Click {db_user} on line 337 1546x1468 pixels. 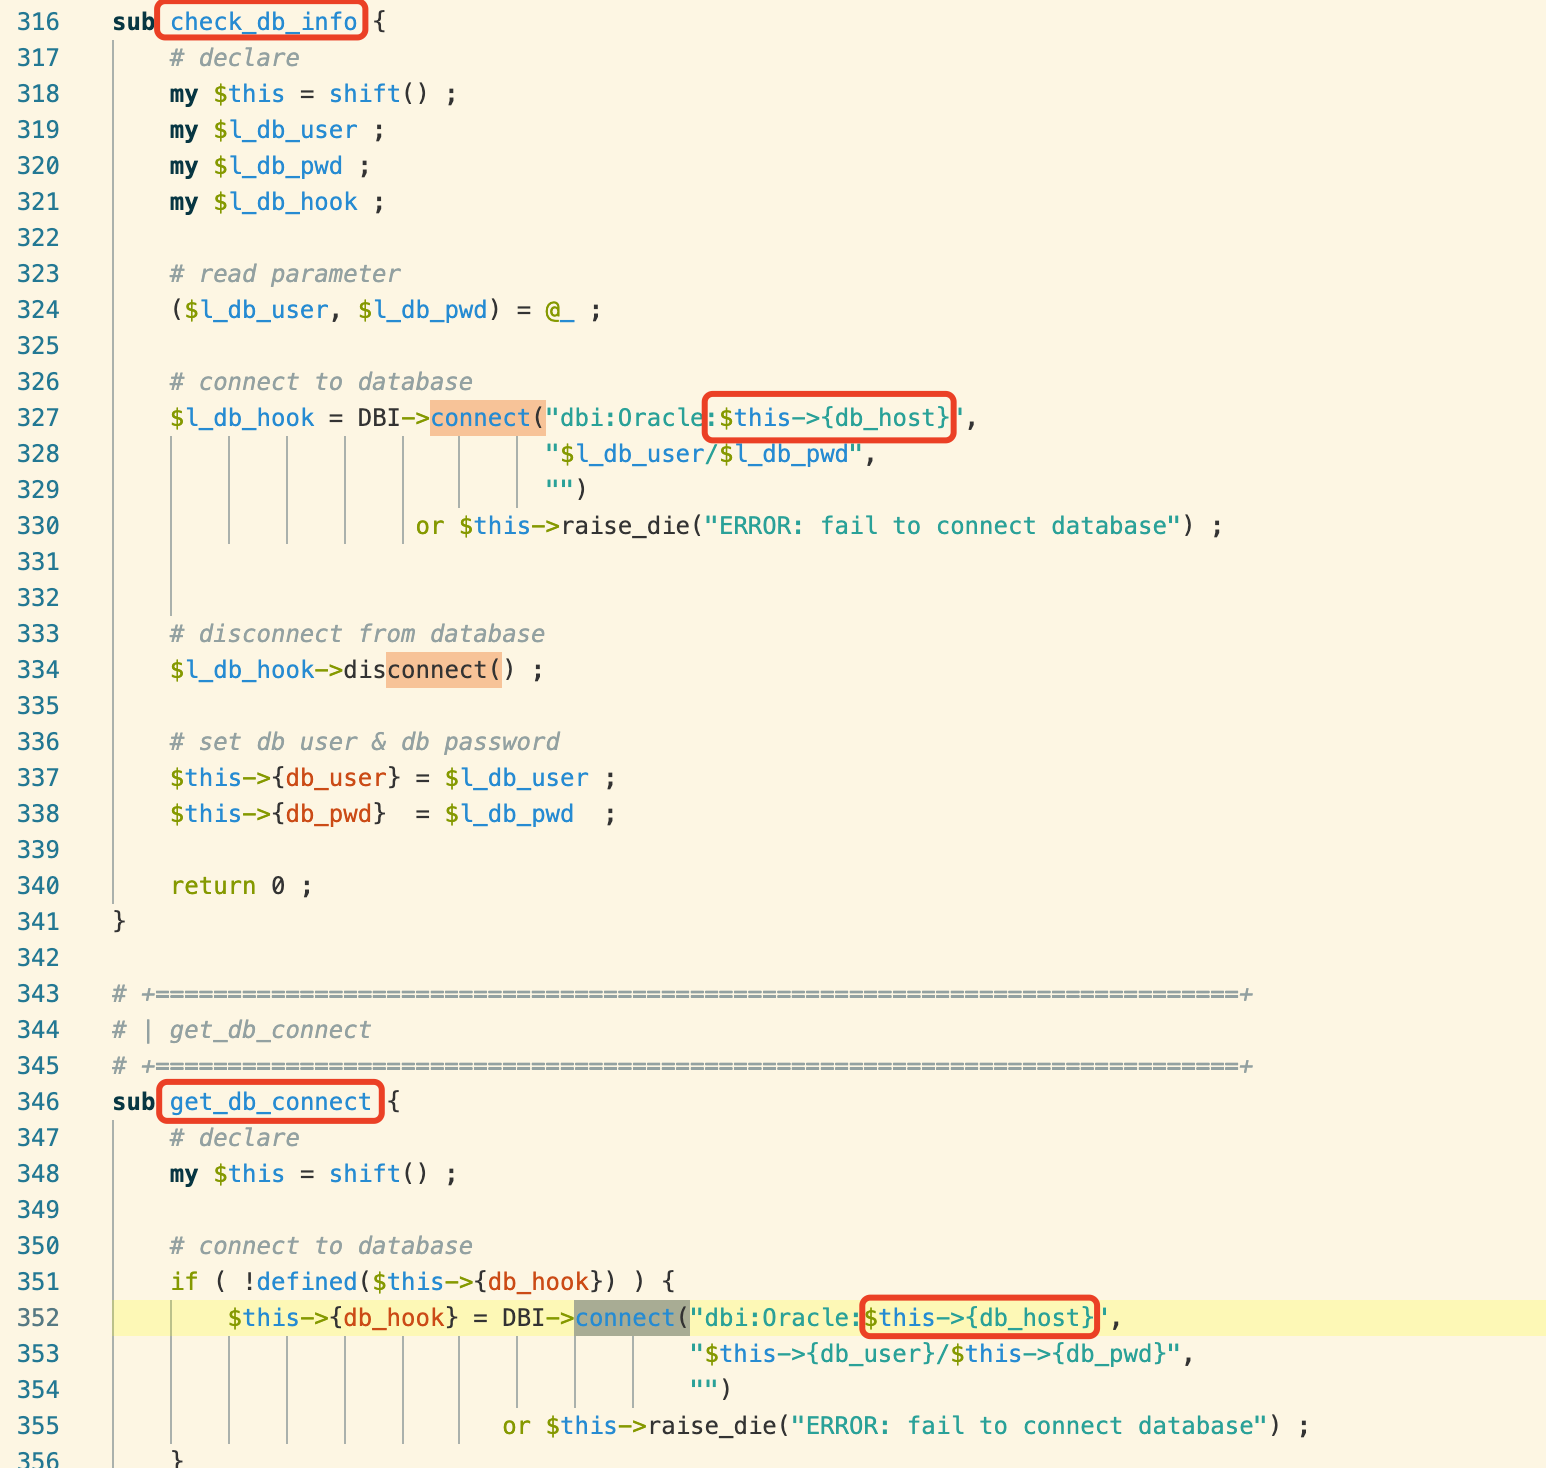[x=336, y=778]
